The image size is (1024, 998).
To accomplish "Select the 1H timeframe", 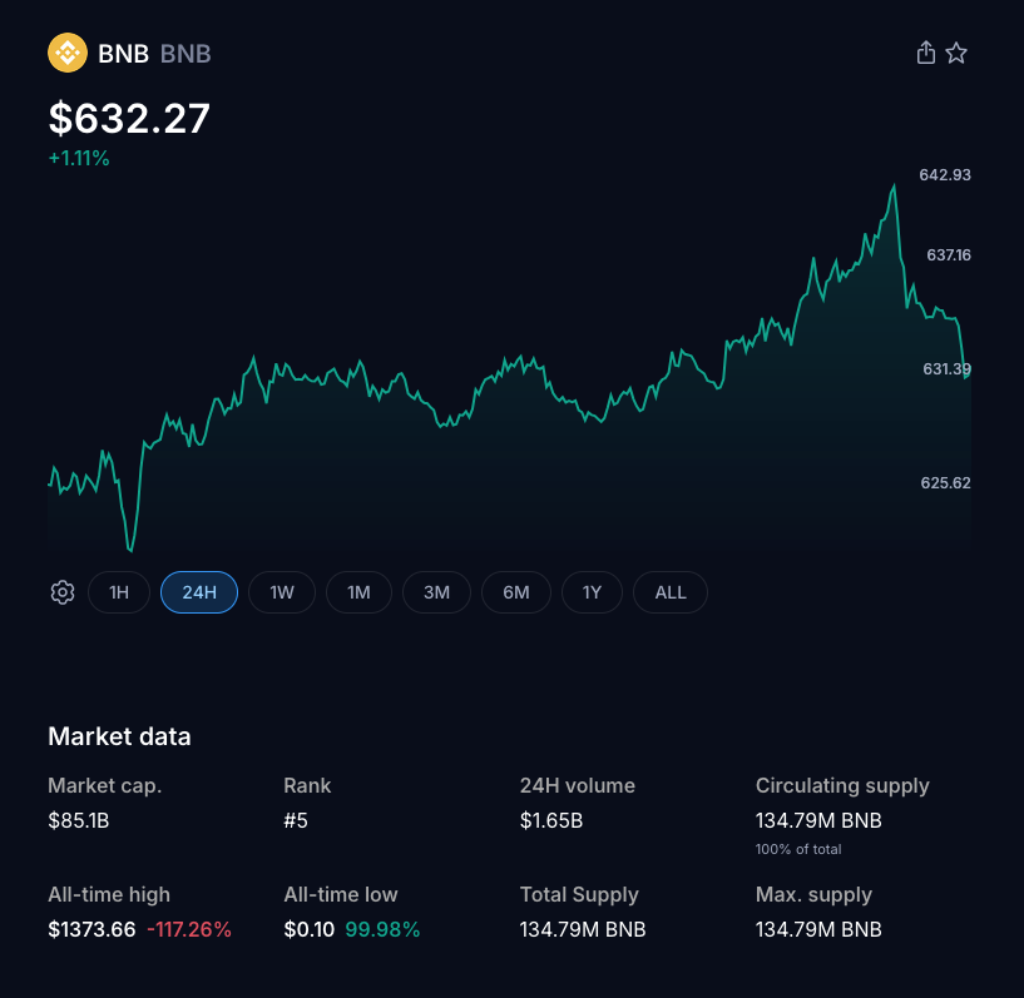I will tap(119, 592).
